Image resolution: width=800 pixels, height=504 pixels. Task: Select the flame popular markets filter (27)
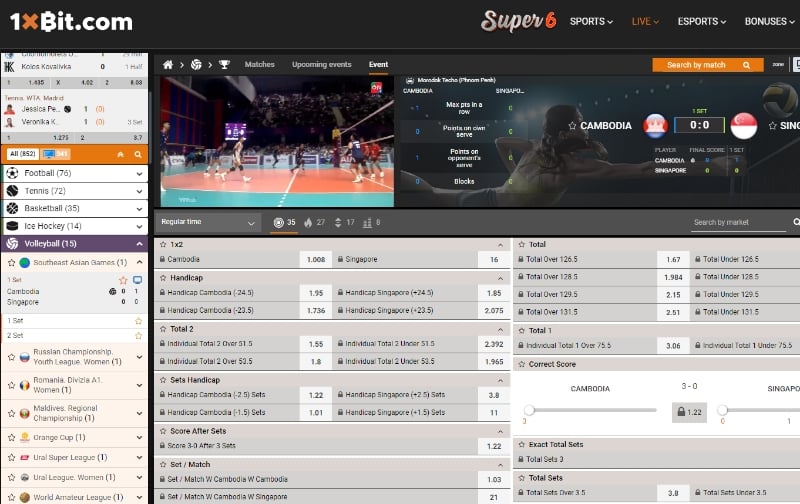314,222
